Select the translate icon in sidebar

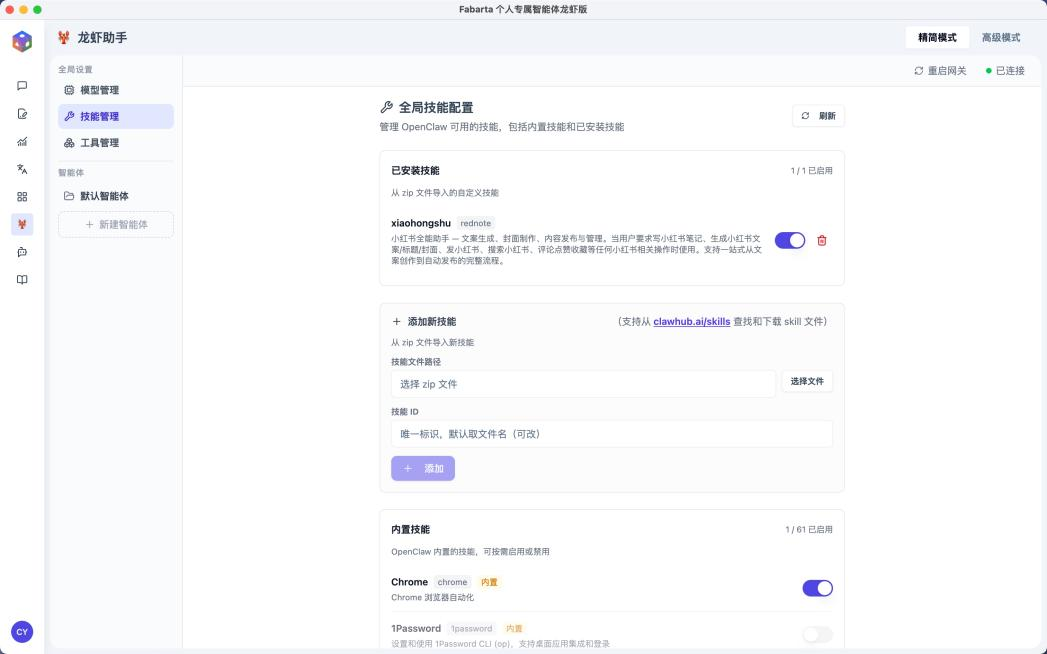(x=22, y=169)
